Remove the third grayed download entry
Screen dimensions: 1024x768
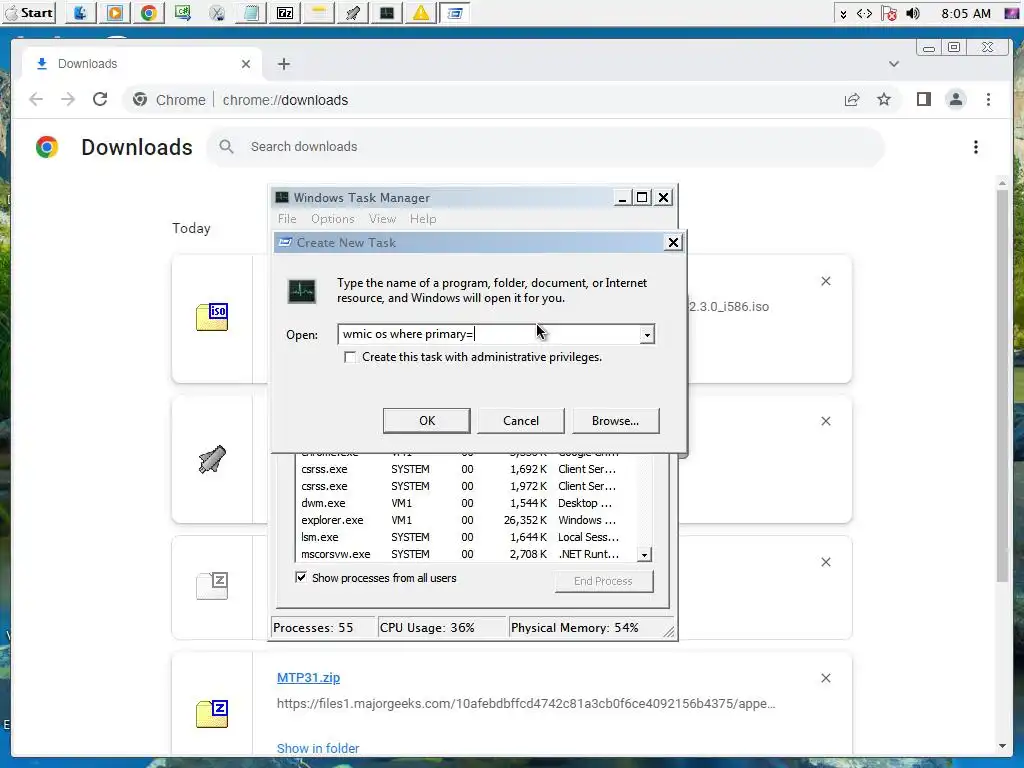825,562
